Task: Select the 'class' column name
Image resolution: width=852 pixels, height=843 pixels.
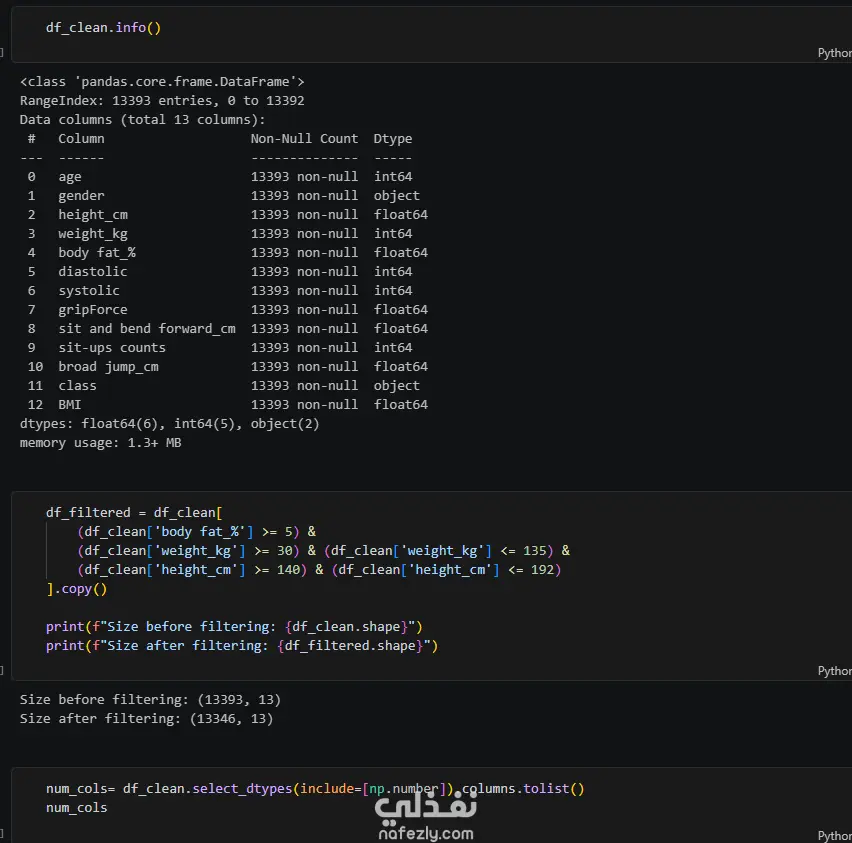Action: tap(77, 386)
